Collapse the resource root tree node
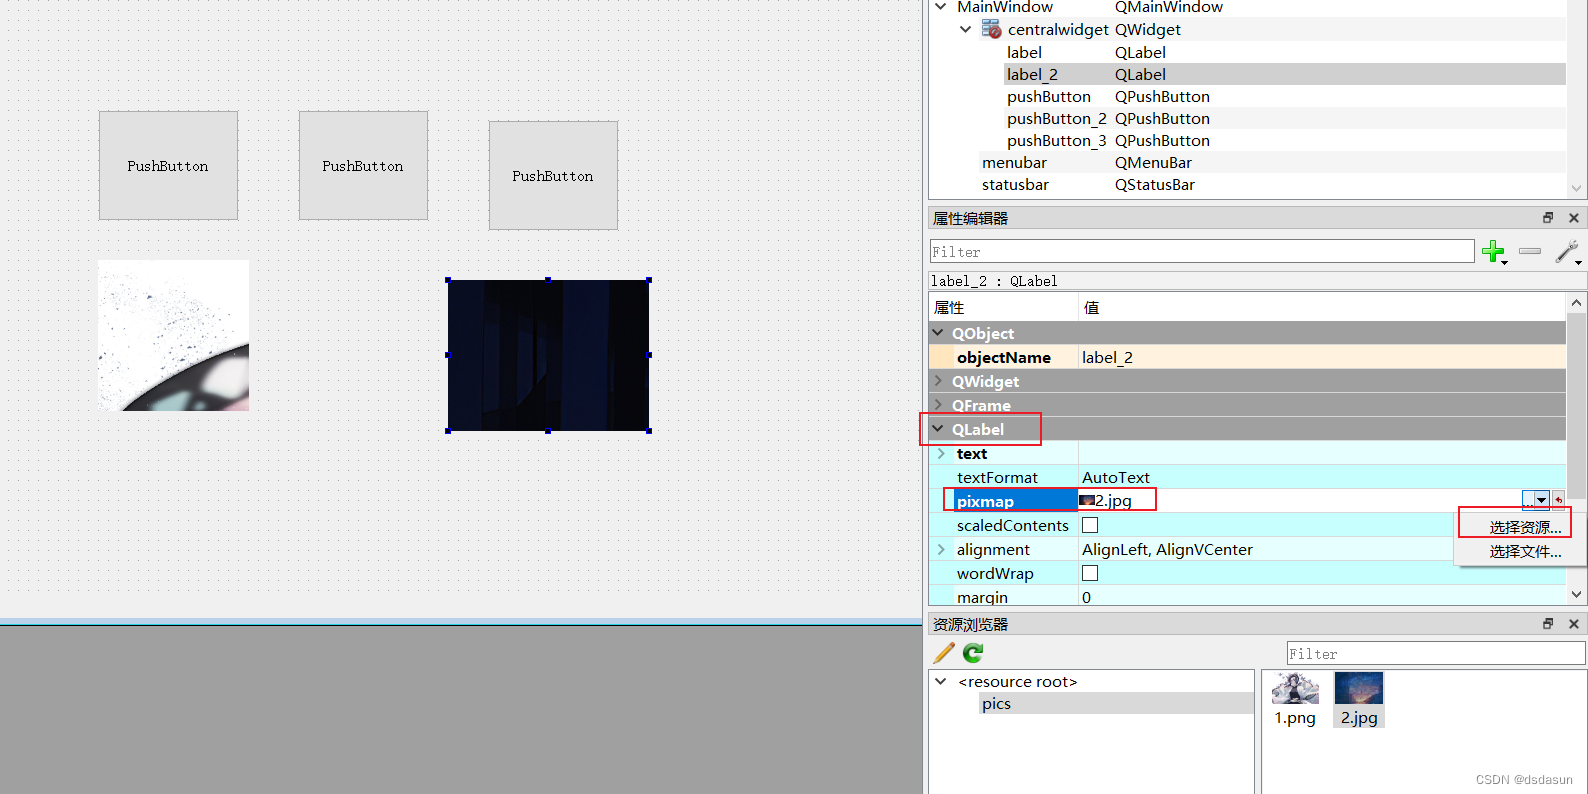 (x=940, y=681)
